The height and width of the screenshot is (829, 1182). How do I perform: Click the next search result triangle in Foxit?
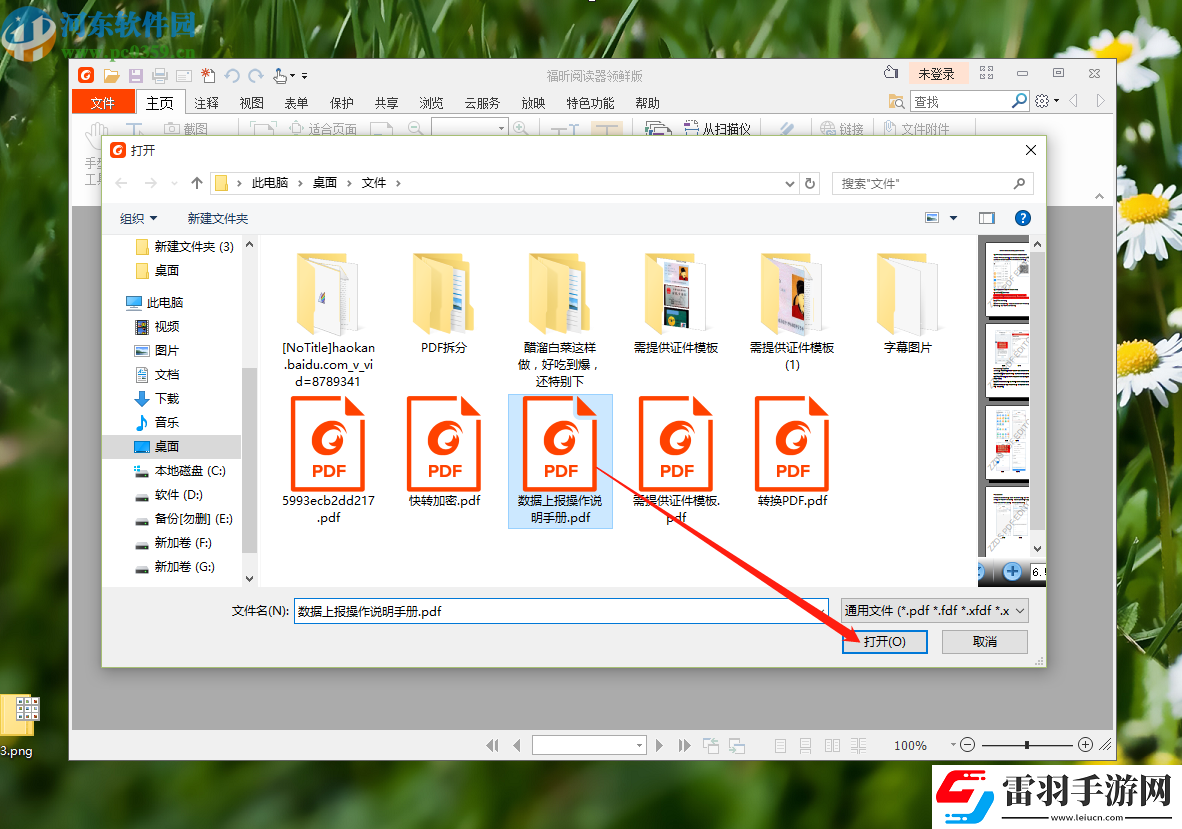tap(1100, 101)
